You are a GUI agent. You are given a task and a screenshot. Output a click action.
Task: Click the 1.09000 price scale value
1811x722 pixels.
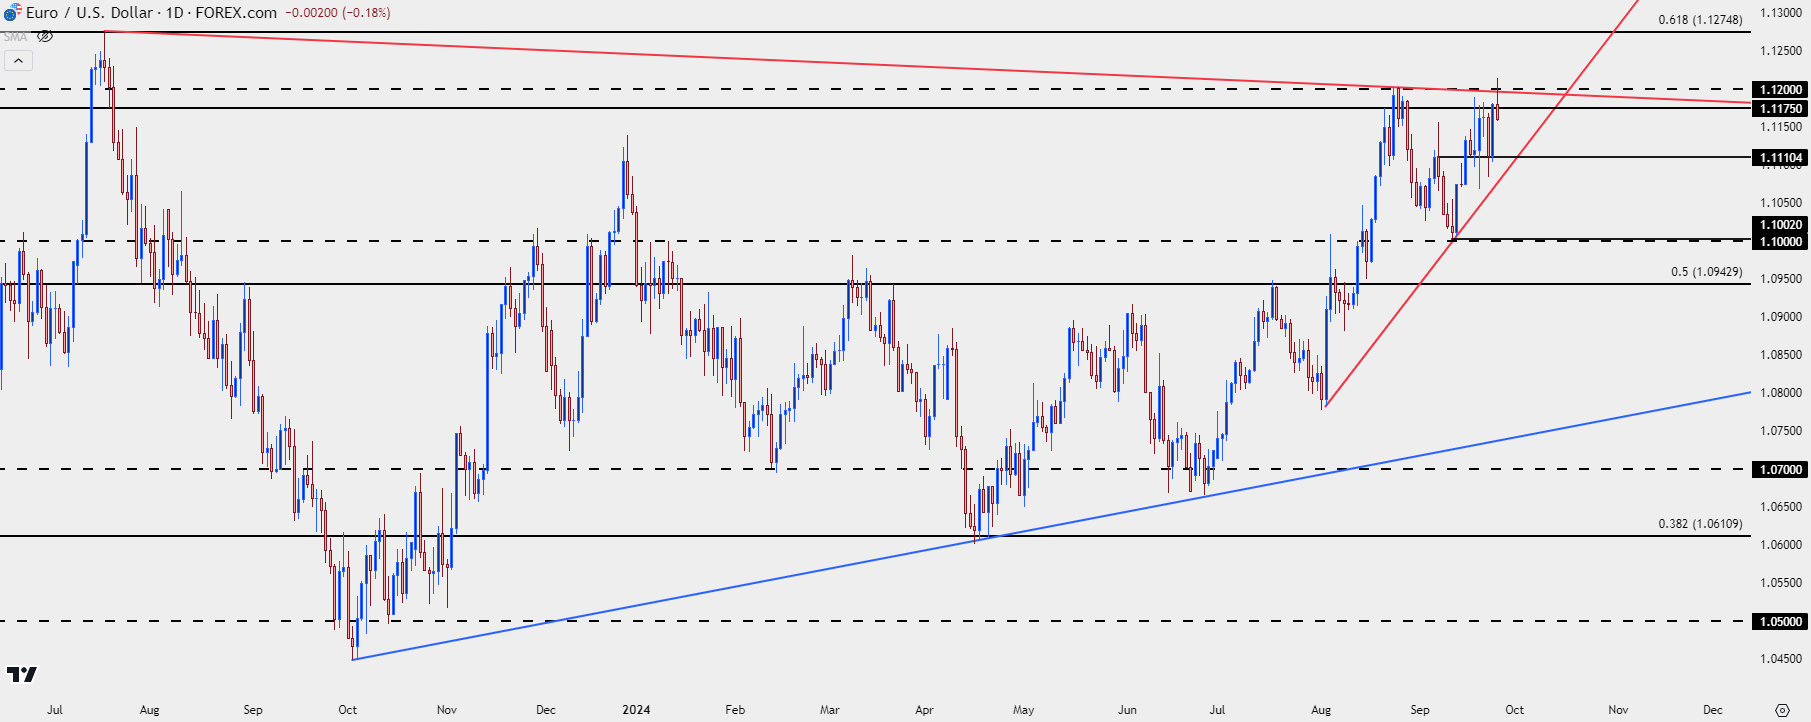click(x=1781, y=317)
